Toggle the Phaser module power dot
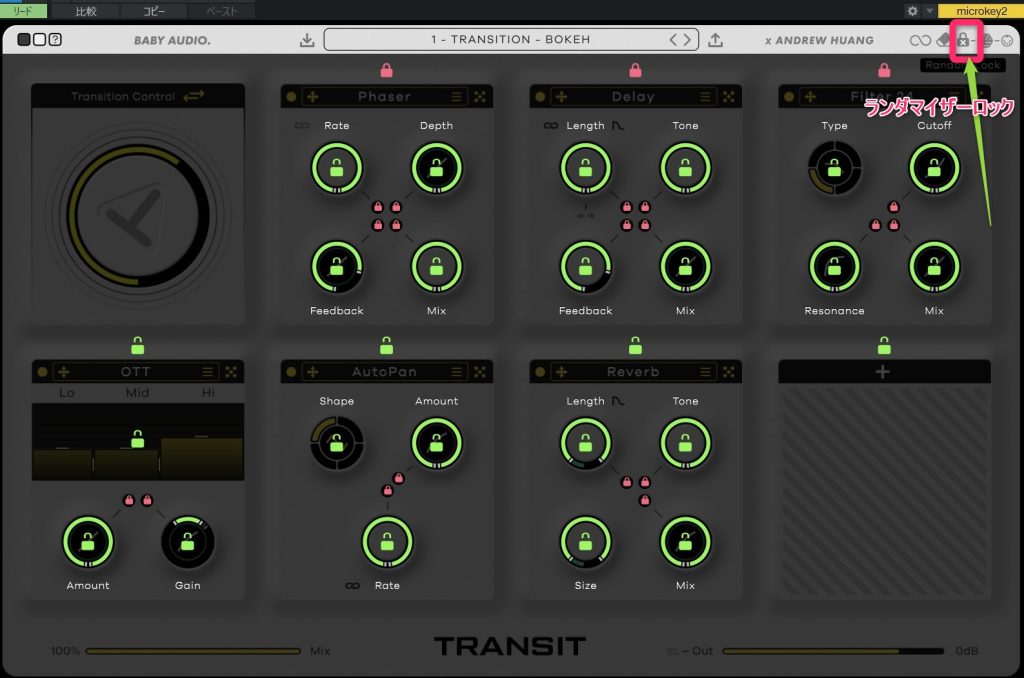Image resolution: width=1024 pixels, height=678 pixels. pos(291,97)
